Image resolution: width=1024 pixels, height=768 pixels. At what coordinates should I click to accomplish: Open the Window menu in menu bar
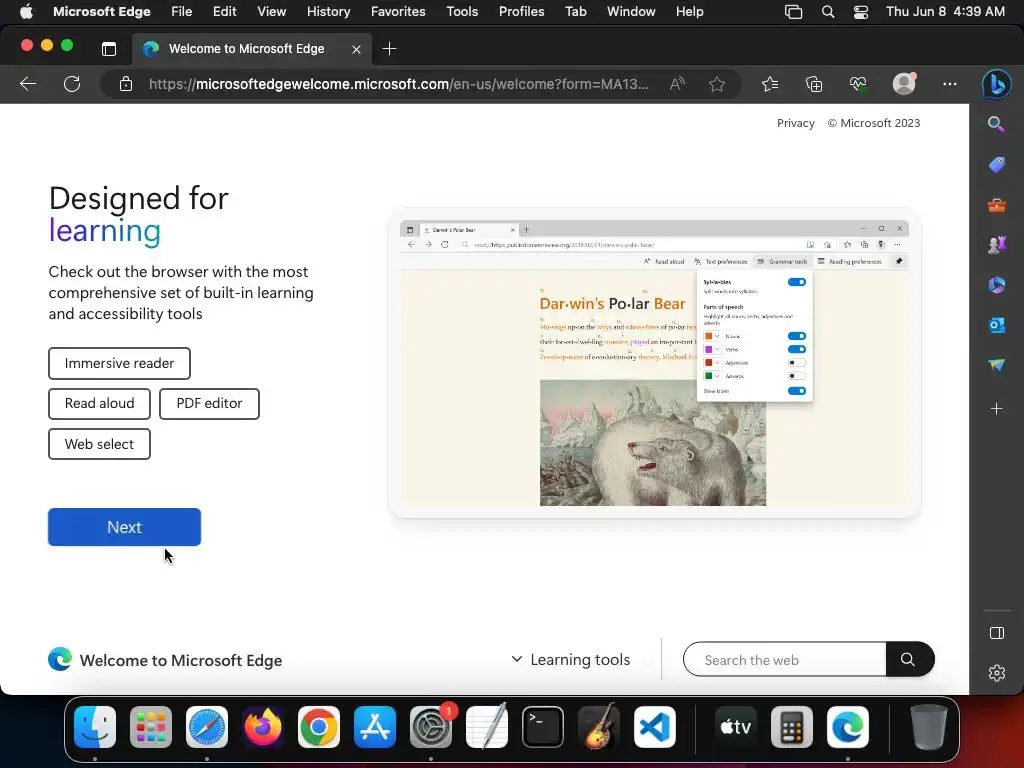631,12
